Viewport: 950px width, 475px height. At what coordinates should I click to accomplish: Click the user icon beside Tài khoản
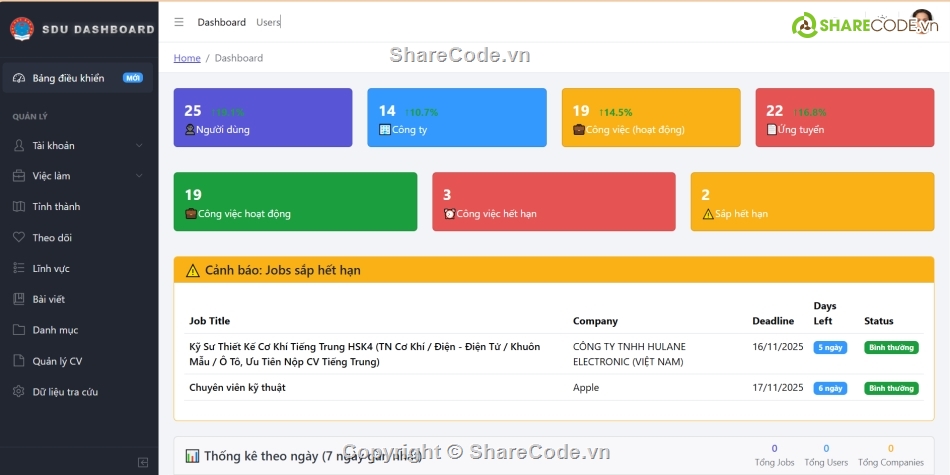19,145
